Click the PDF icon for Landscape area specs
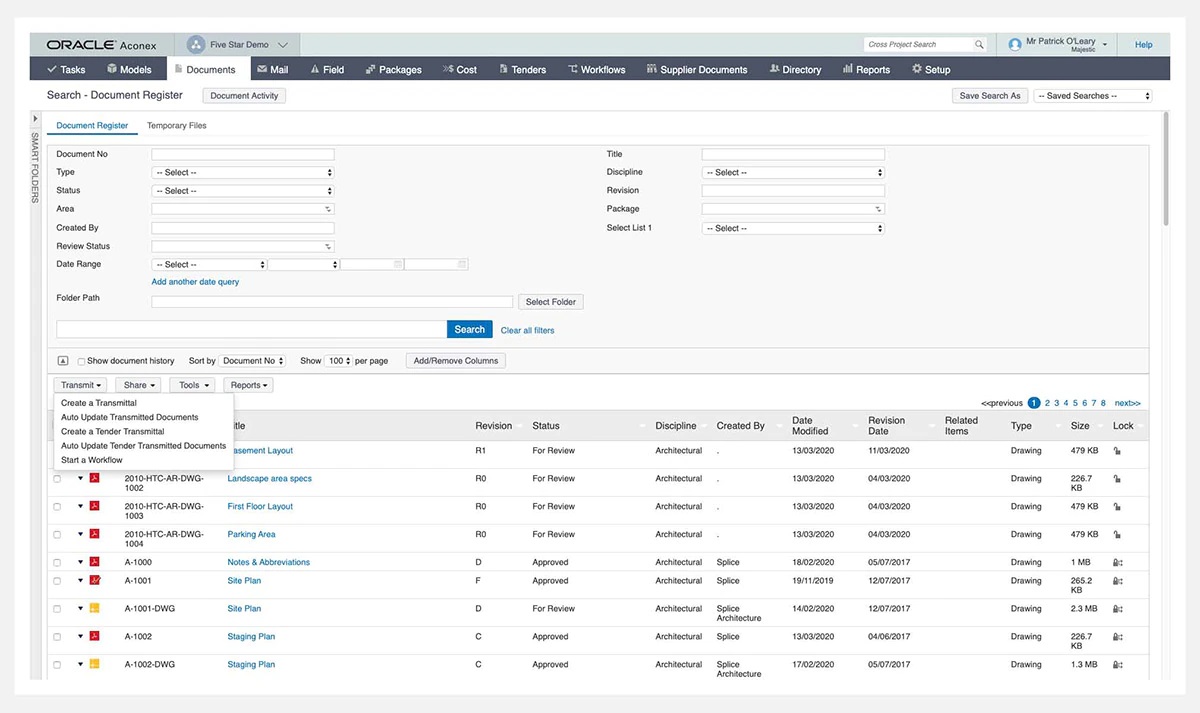 click(95, 478)
